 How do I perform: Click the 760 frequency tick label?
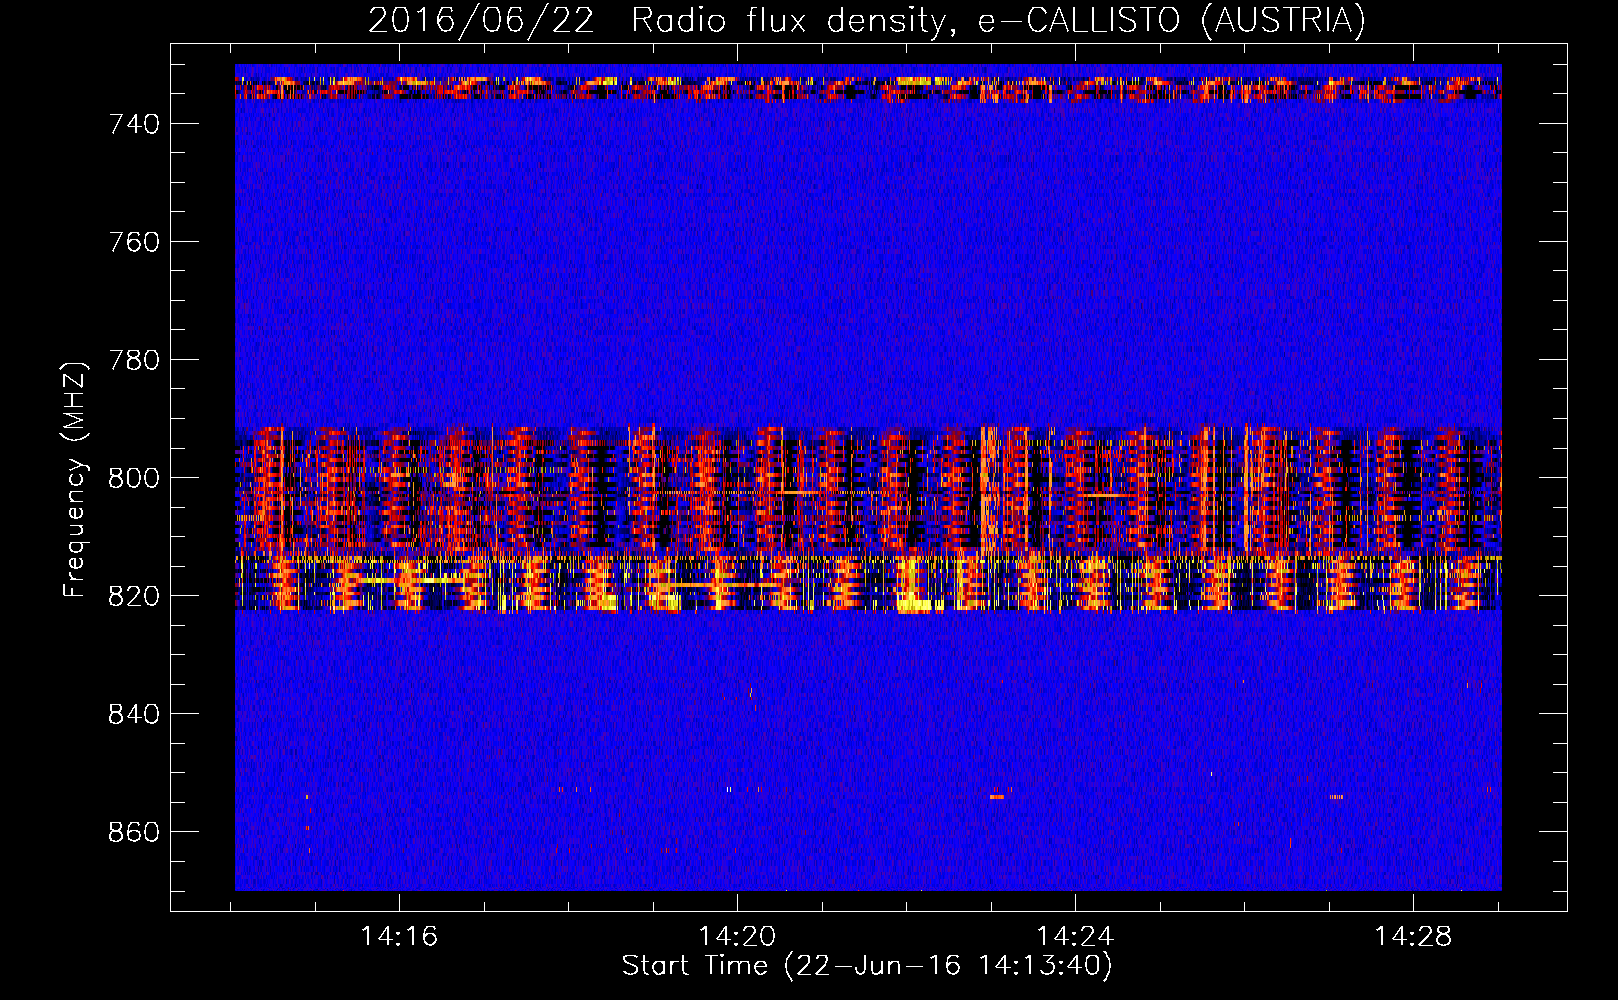pos(134,242)
